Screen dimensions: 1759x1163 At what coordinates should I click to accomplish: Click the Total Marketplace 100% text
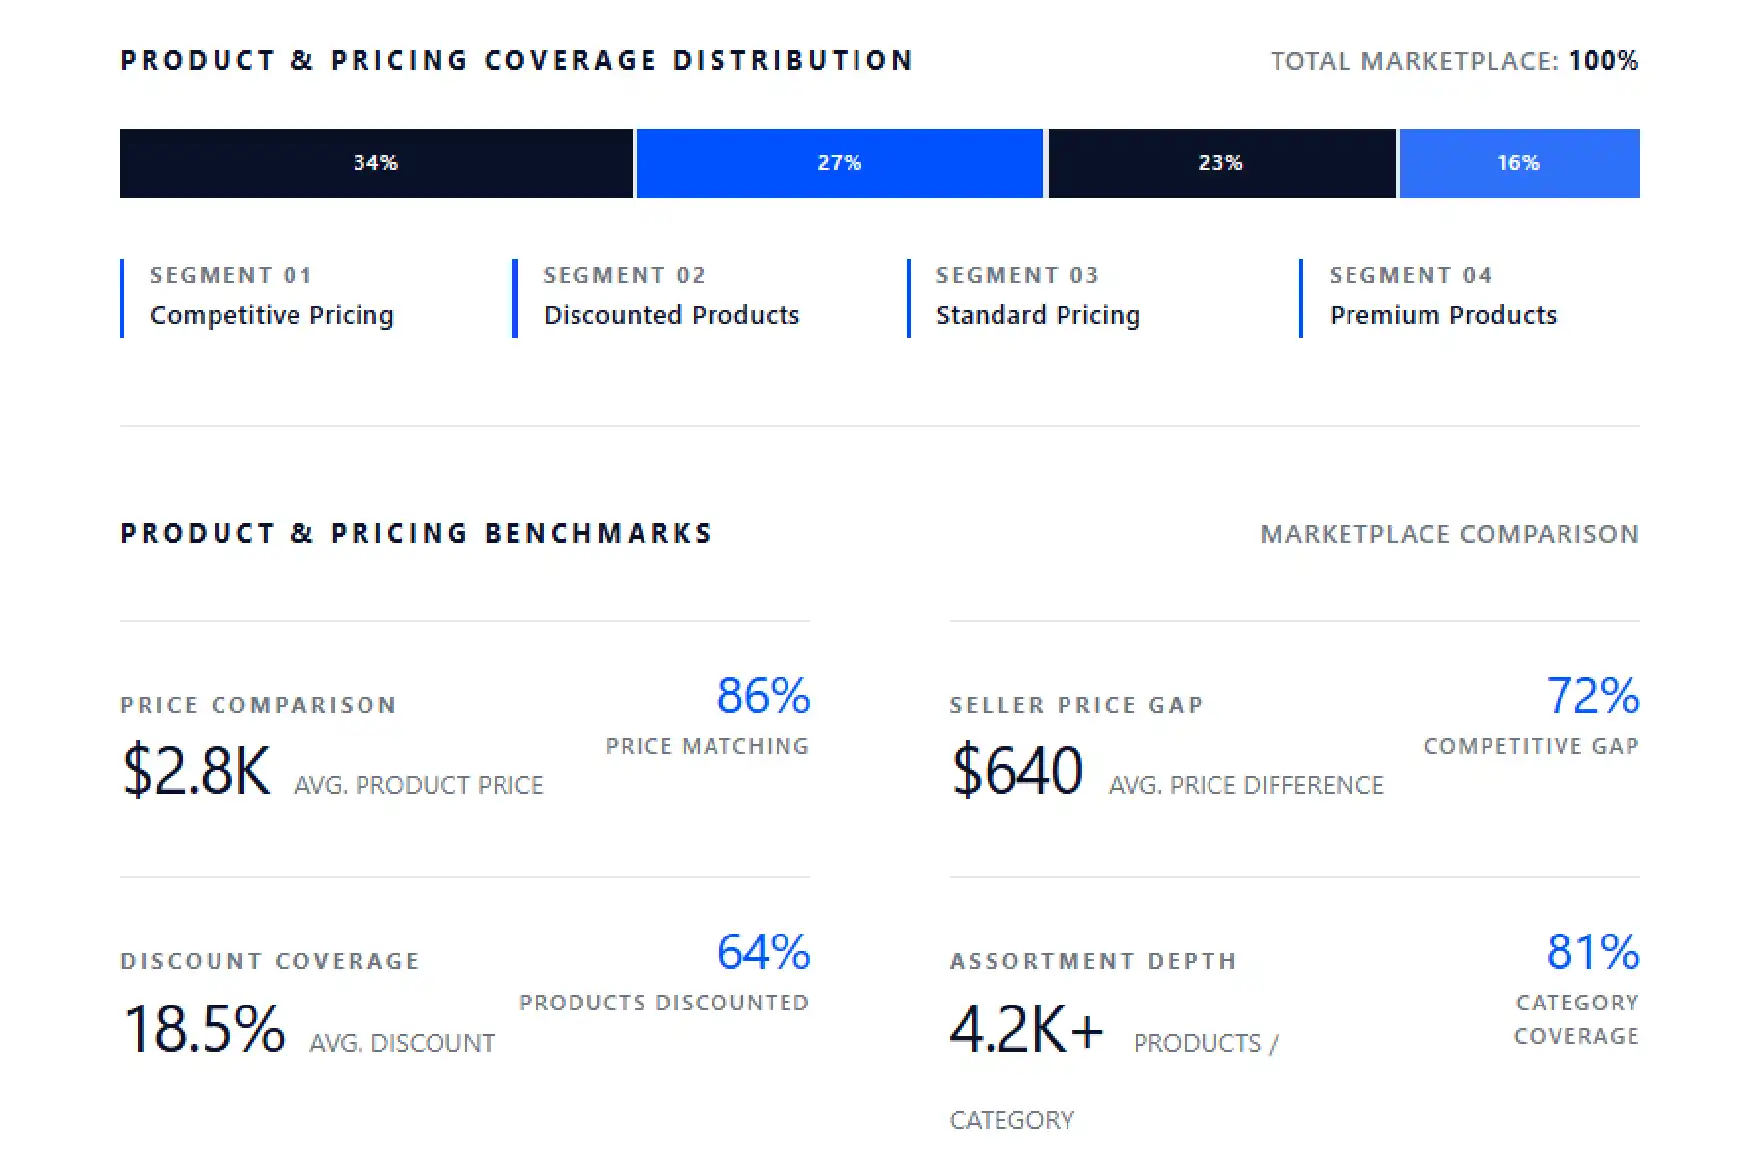tap(1454, 61)
